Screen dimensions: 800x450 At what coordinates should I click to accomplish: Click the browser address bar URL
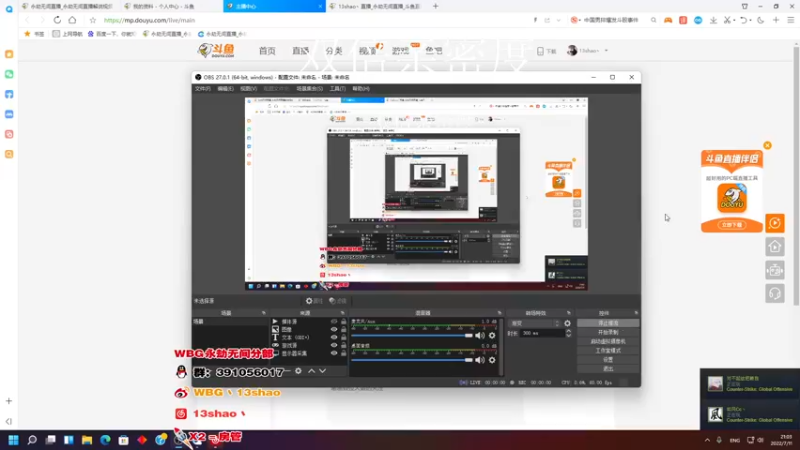click(x=149, y=20)
